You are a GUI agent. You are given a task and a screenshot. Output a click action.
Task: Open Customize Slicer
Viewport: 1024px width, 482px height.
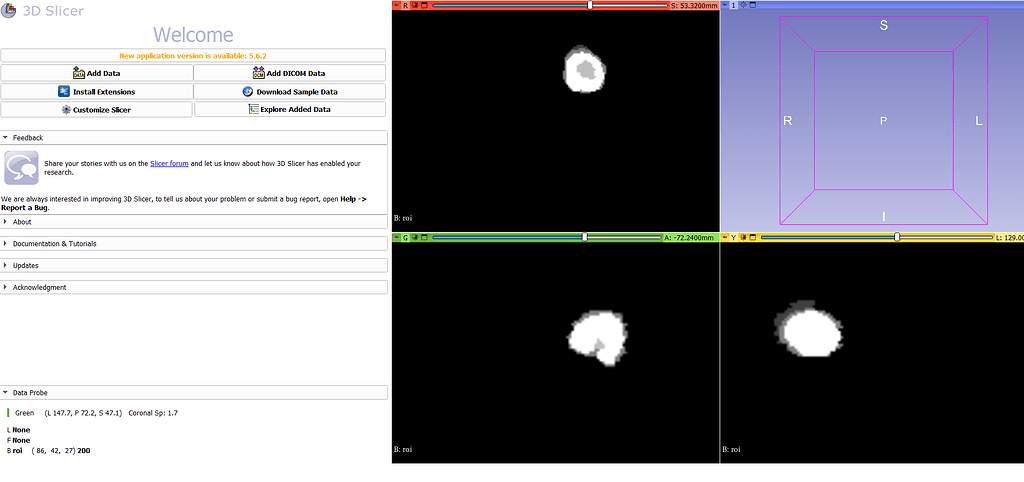click(97, 110)
